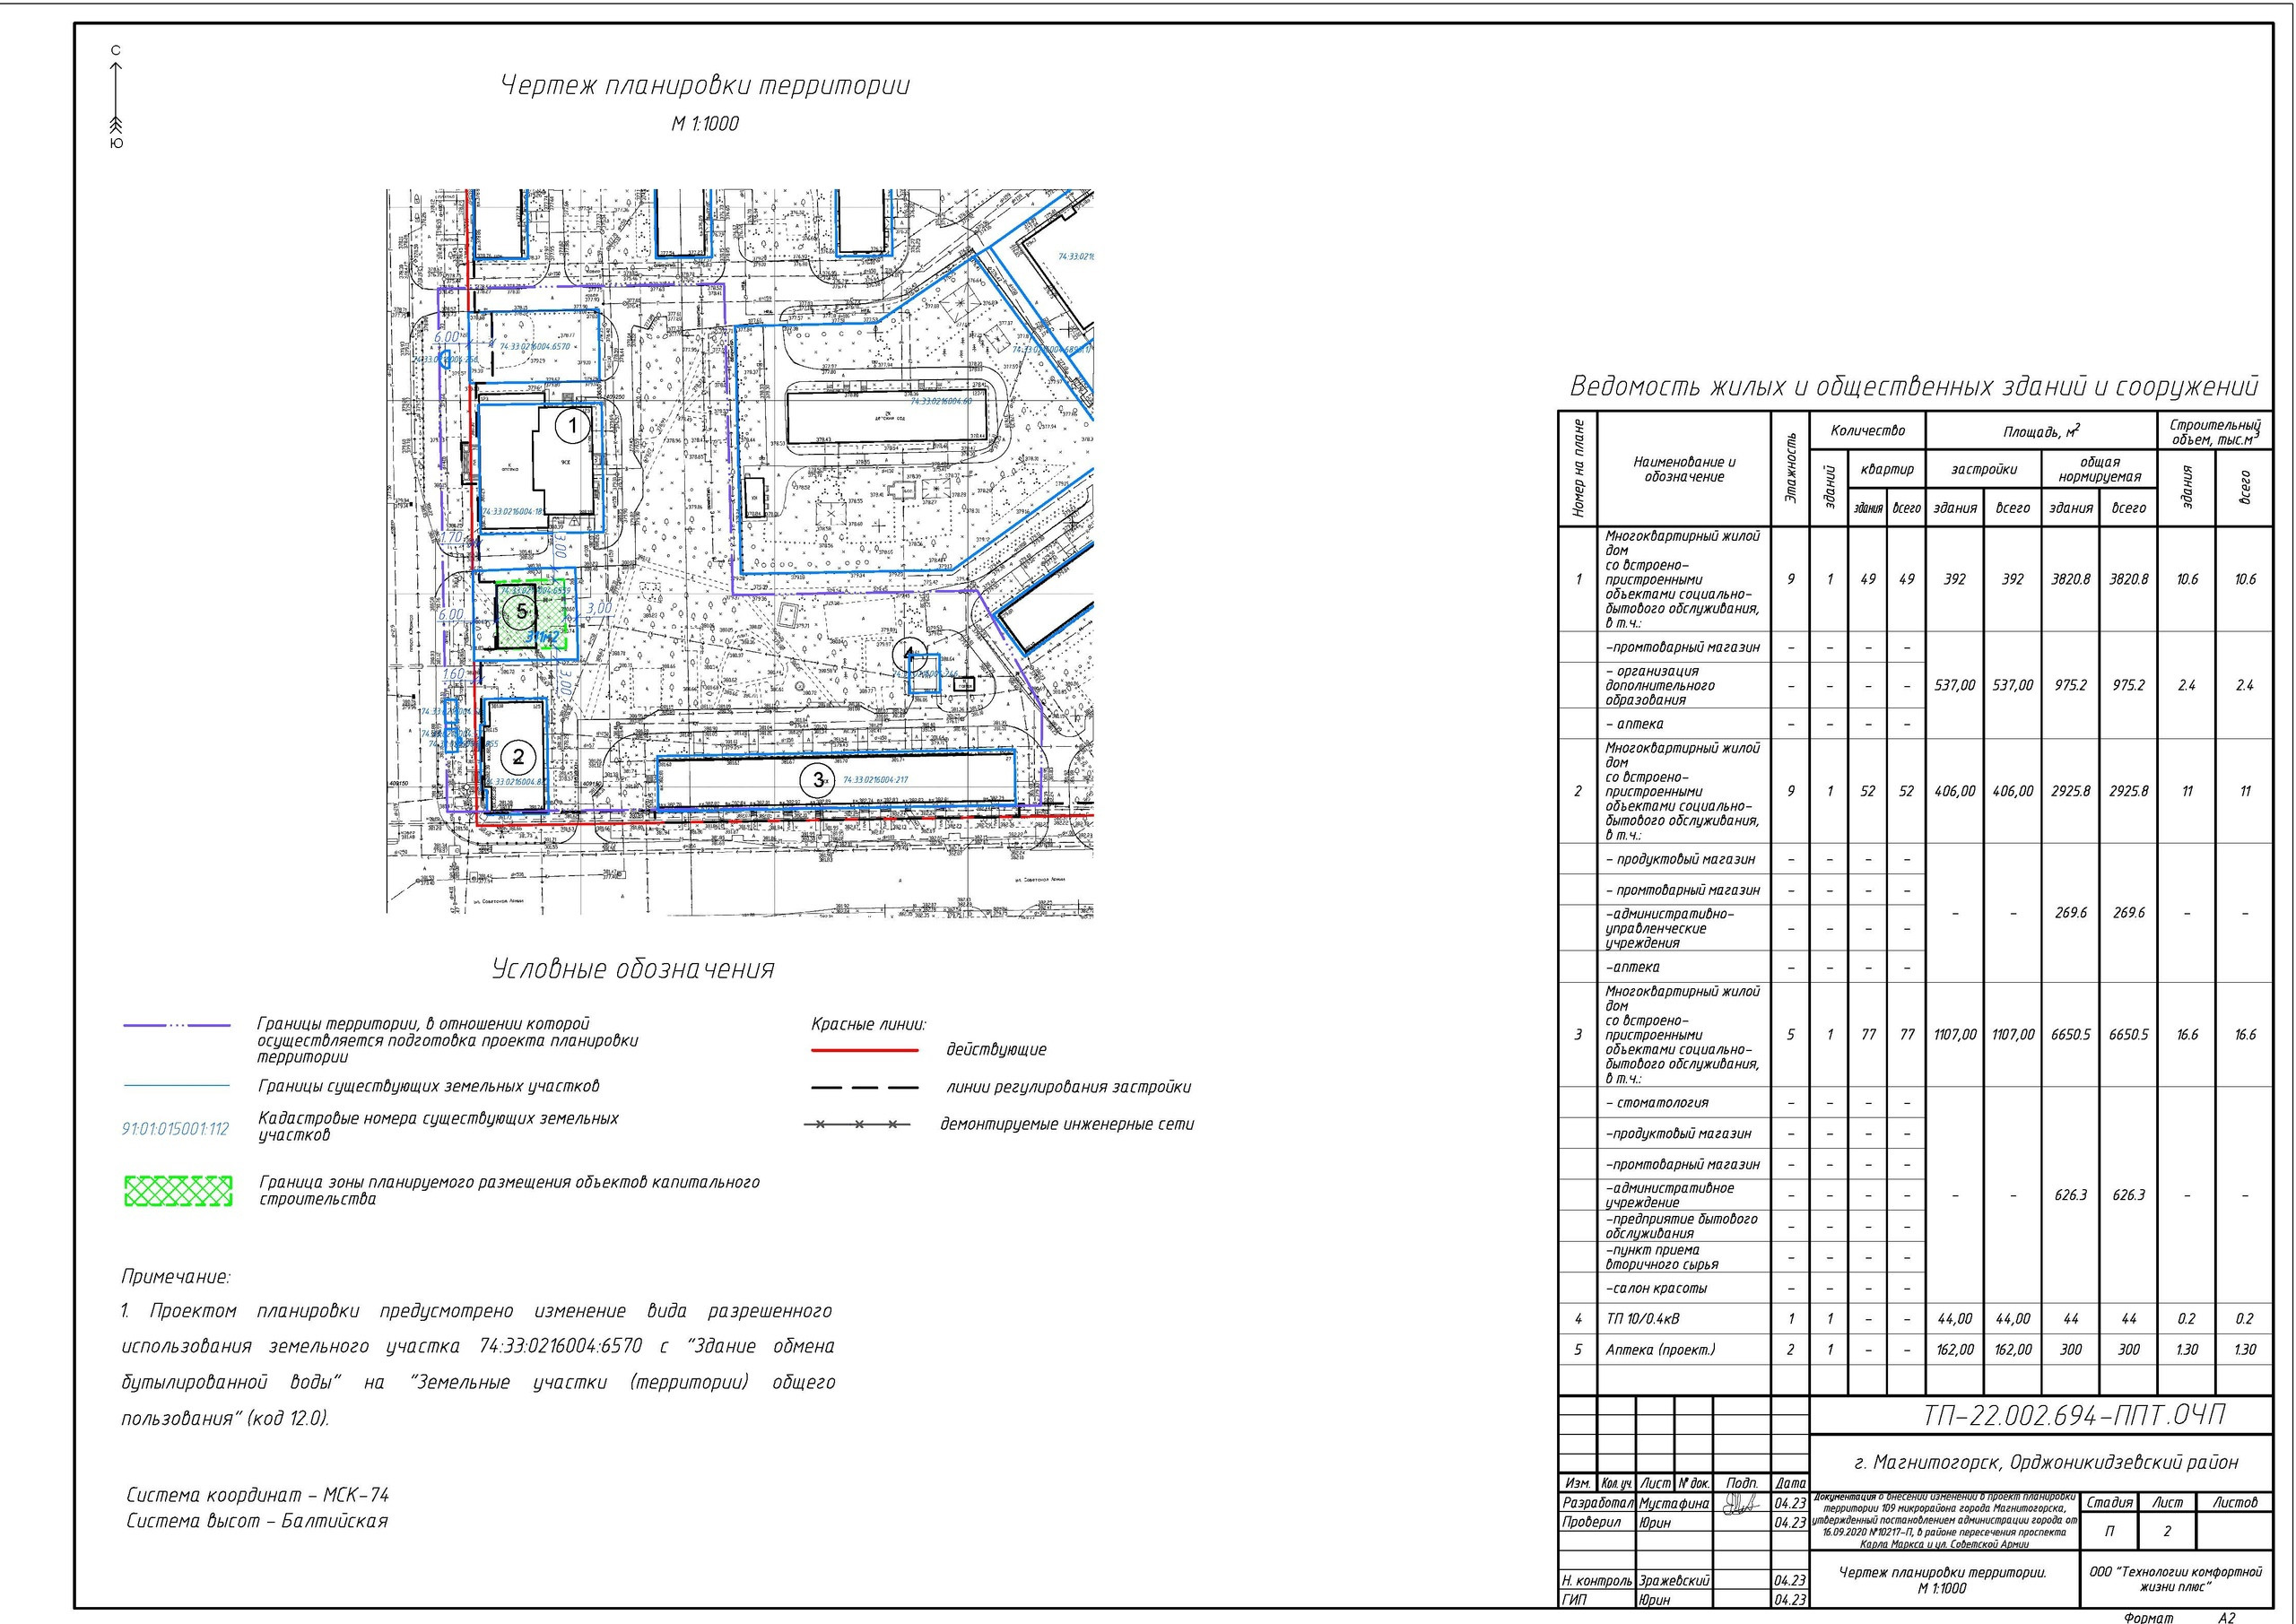This screenshot has width=2296, height=1624.
Task: Click the title 'Чертеж планировки территории'
Action: pos(705,86)
